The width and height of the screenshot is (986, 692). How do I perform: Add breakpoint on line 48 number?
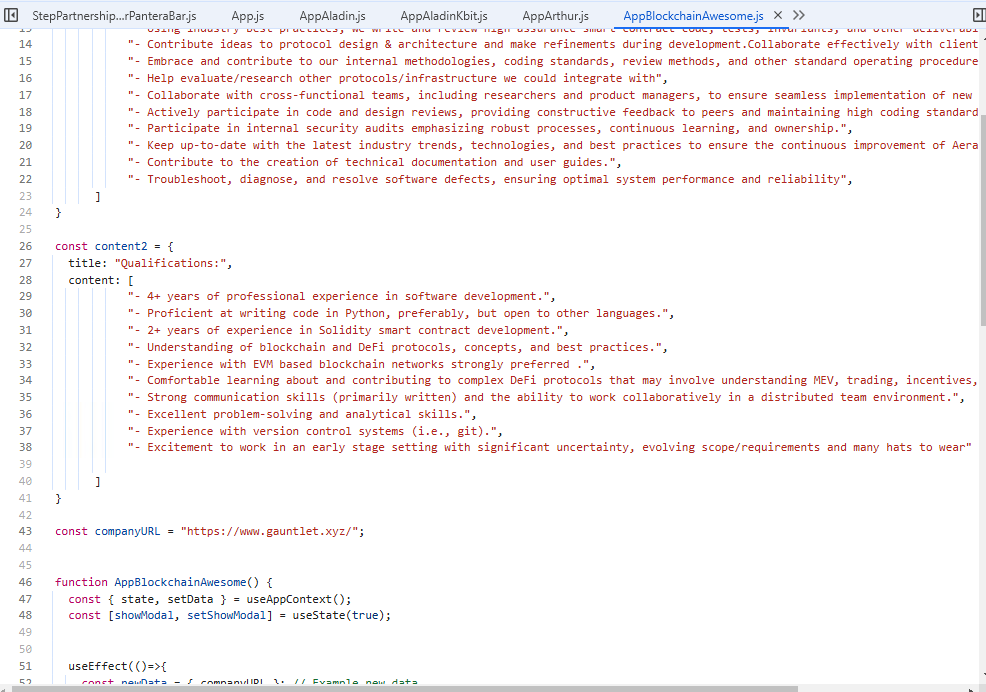tap(25, 615)
